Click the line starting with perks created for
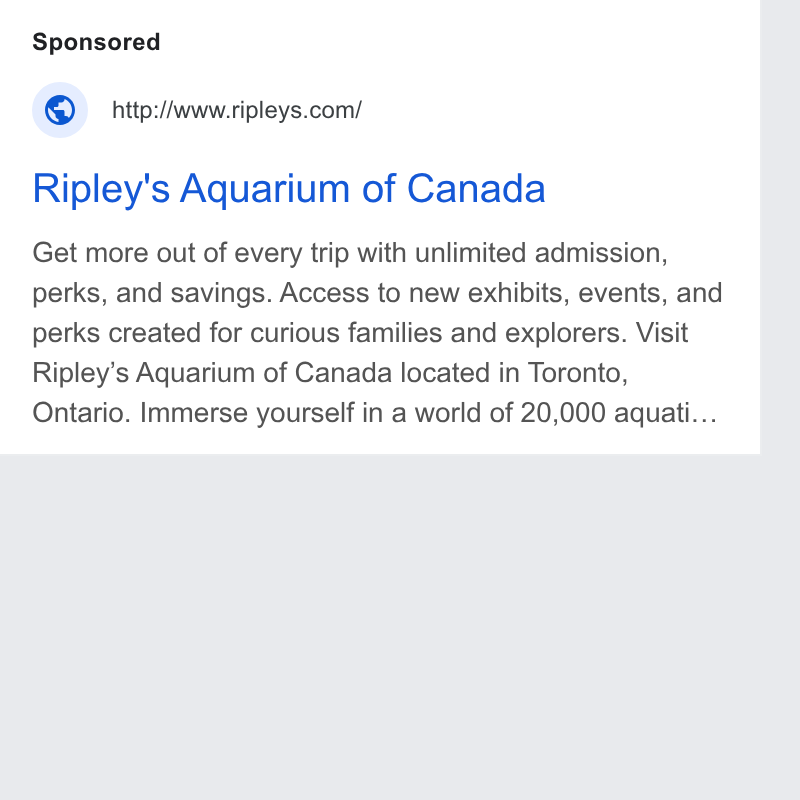Image resolution: width=800 pixels, height=800 pixels. coord(360,333)
